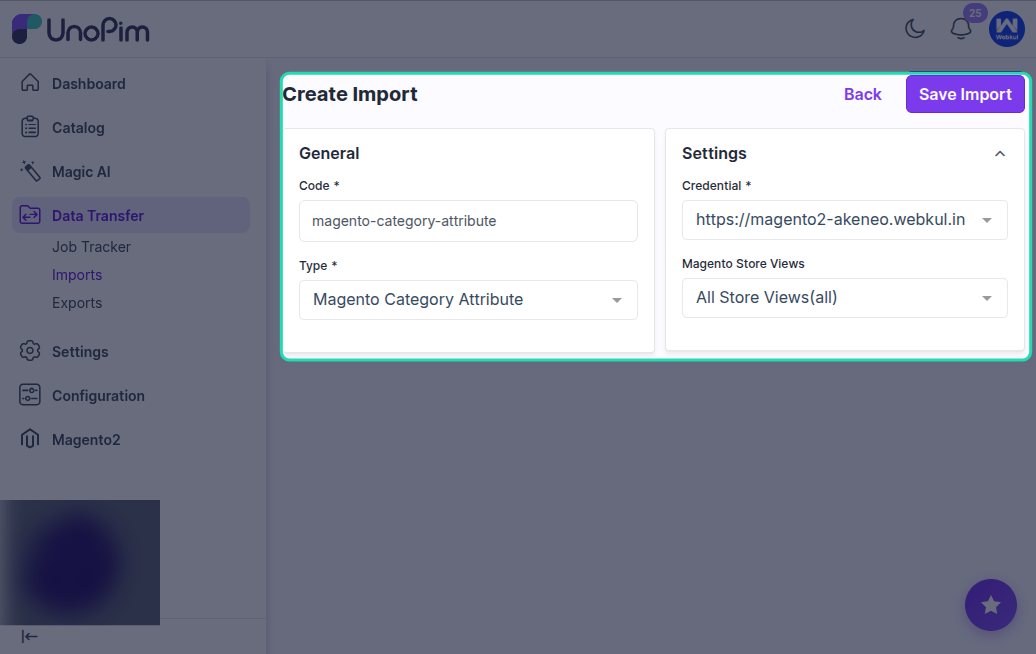Open the Webkul user avatar menu
The height and width of the screenshot is (654, 1036).
click(x=1006, y=28)
